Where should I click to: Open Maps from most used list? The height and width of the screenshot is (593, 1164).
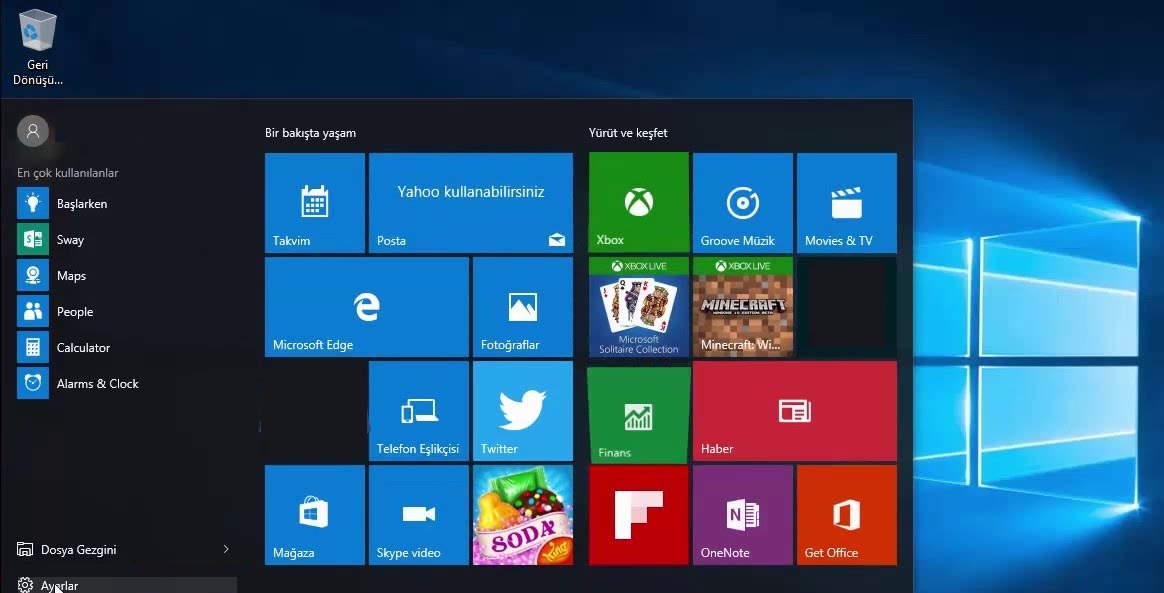pyautogui.click(x=126, y=275)
